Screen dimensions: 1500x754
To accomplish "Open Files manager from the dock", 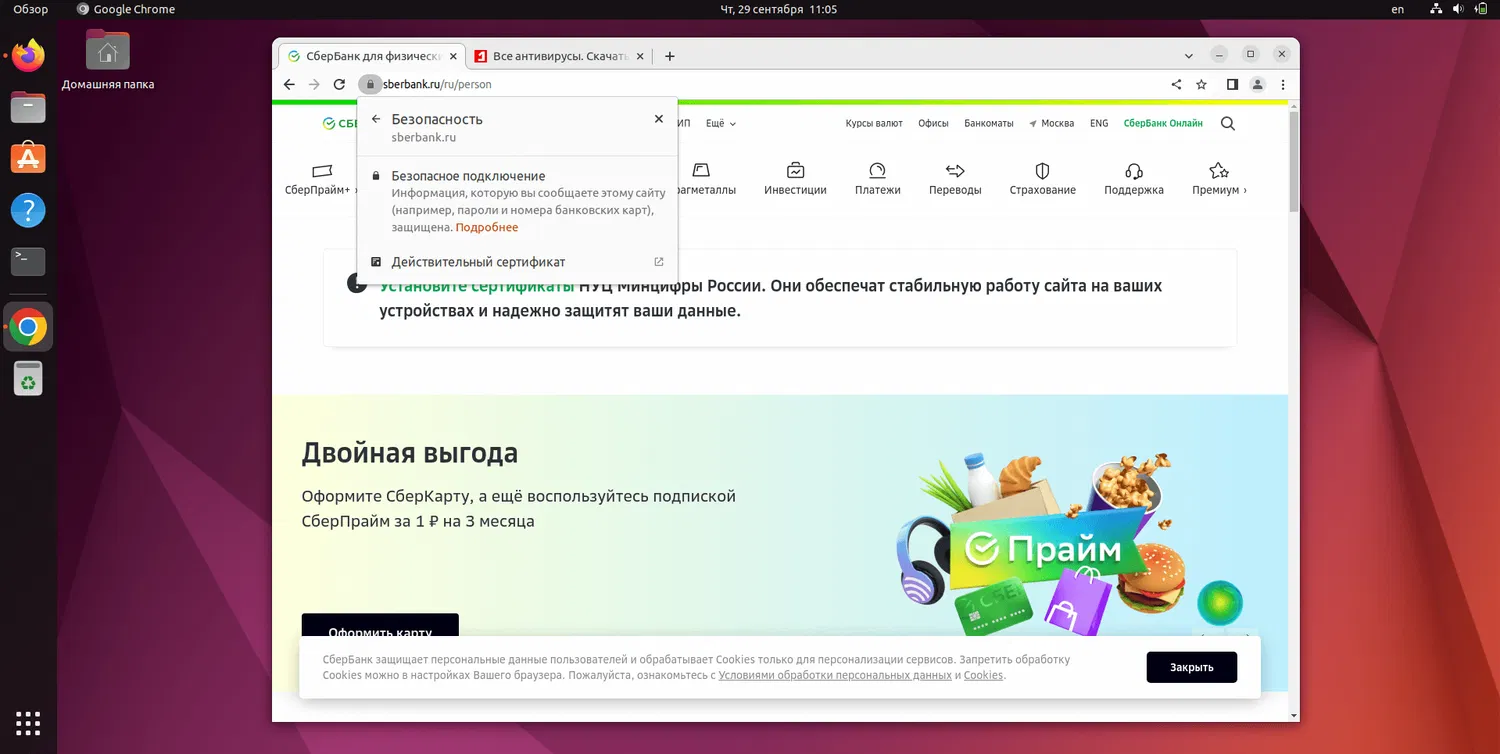I will point(28,107).
